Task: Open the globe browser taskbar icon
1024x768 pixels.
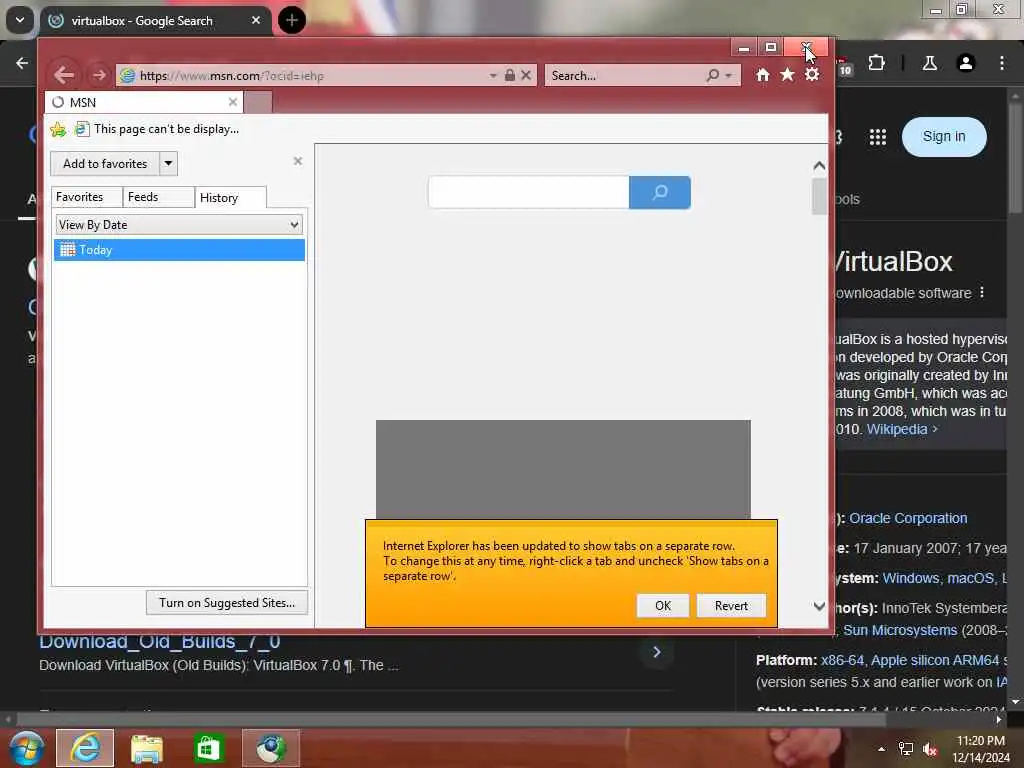Action: (270, 748)
